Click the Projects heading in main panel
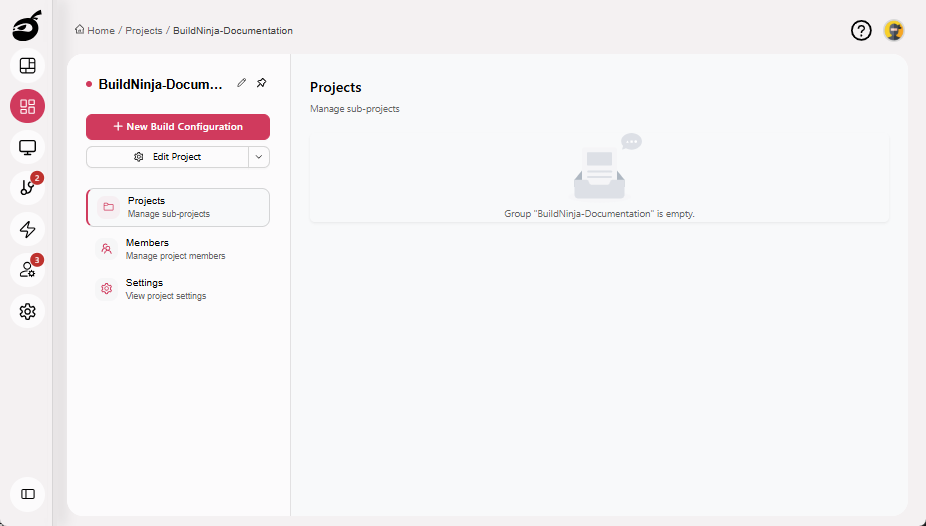Screen dimensions: 926x526 coord(335,87)
